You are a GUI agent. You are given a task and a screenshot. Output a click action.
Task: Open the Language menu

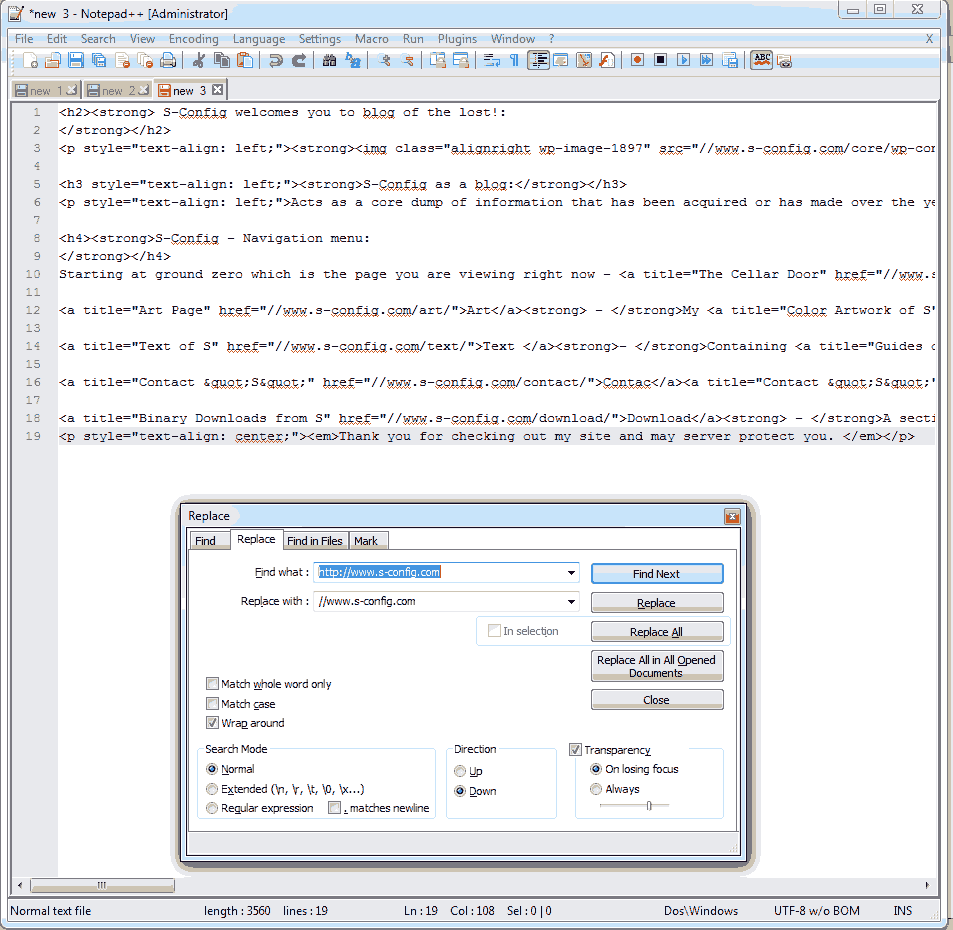click(x=259, y=39)
